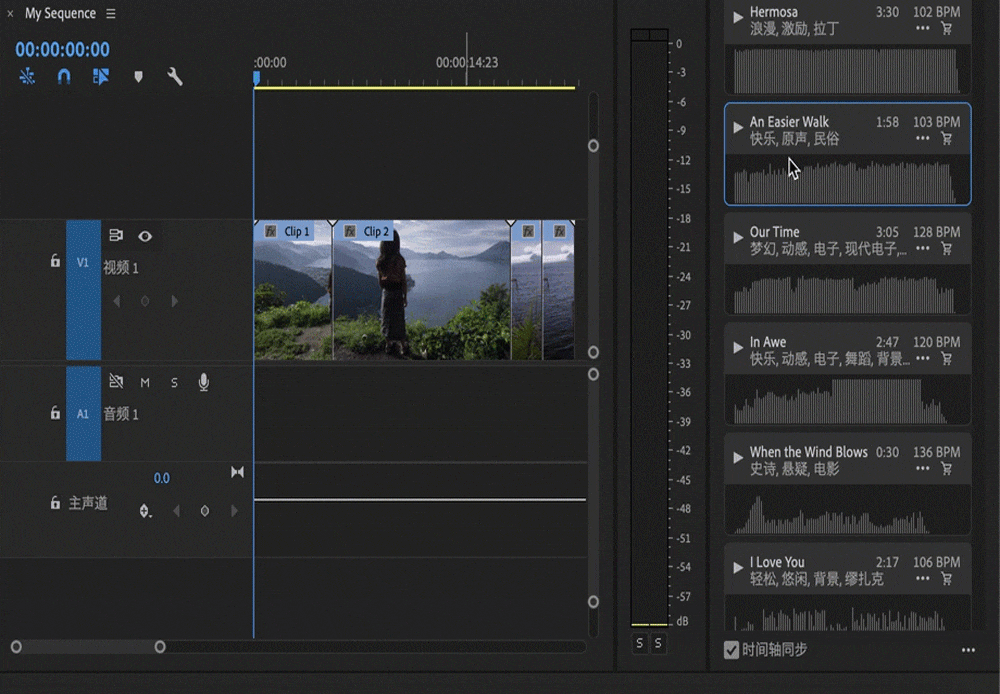Image resolution: width=1000 pixels, height=694 pixels.
Task: Open the ... menu beside Hermosa
Action: (922, 30)
